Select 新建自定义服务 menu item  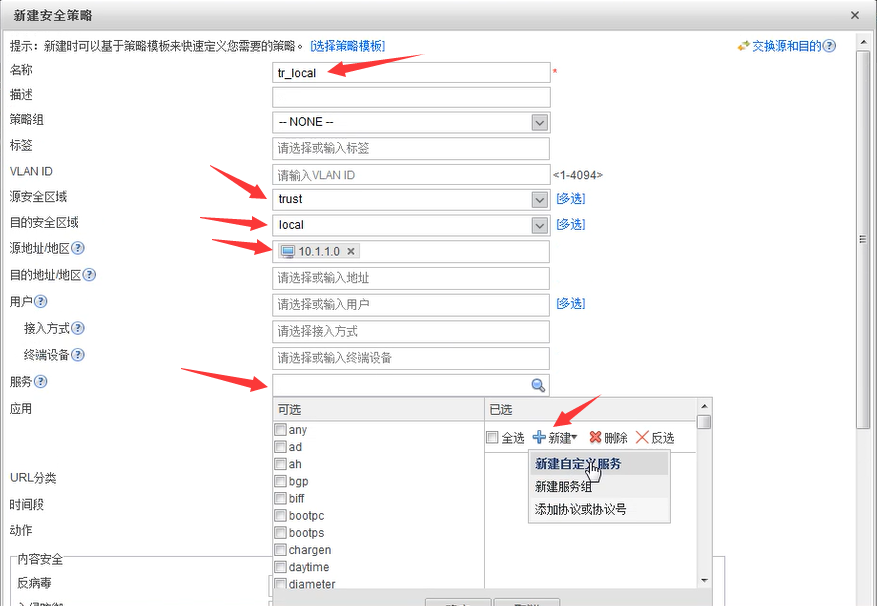598,464
